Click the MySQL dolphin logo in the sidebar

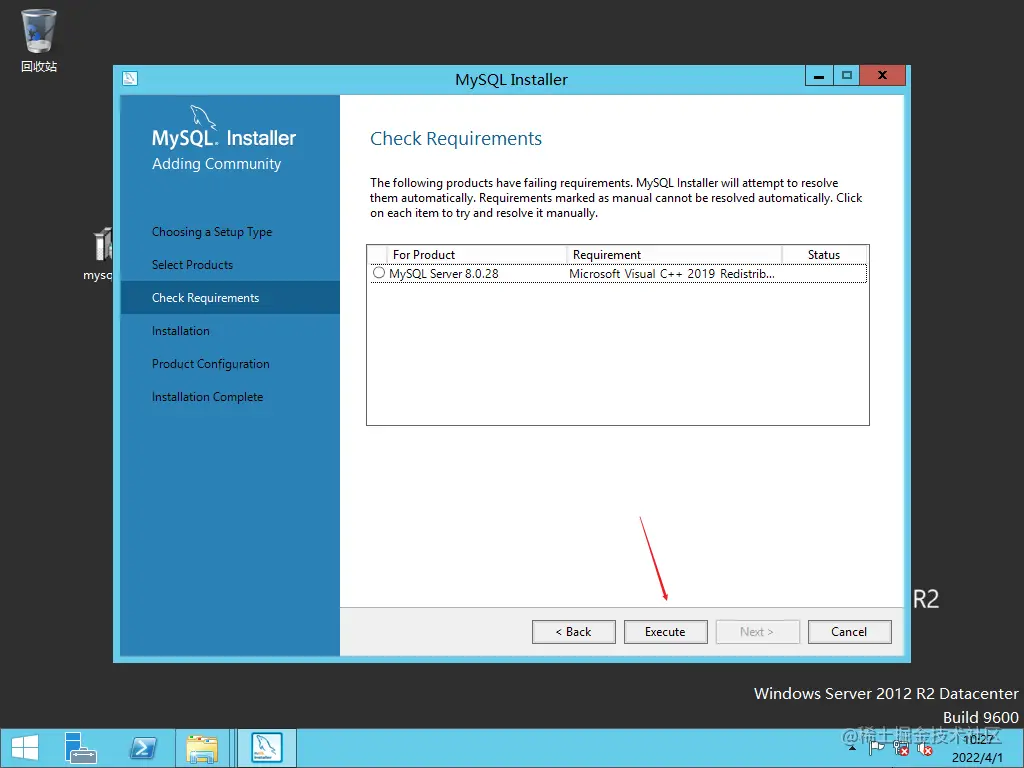click(202, 118)
